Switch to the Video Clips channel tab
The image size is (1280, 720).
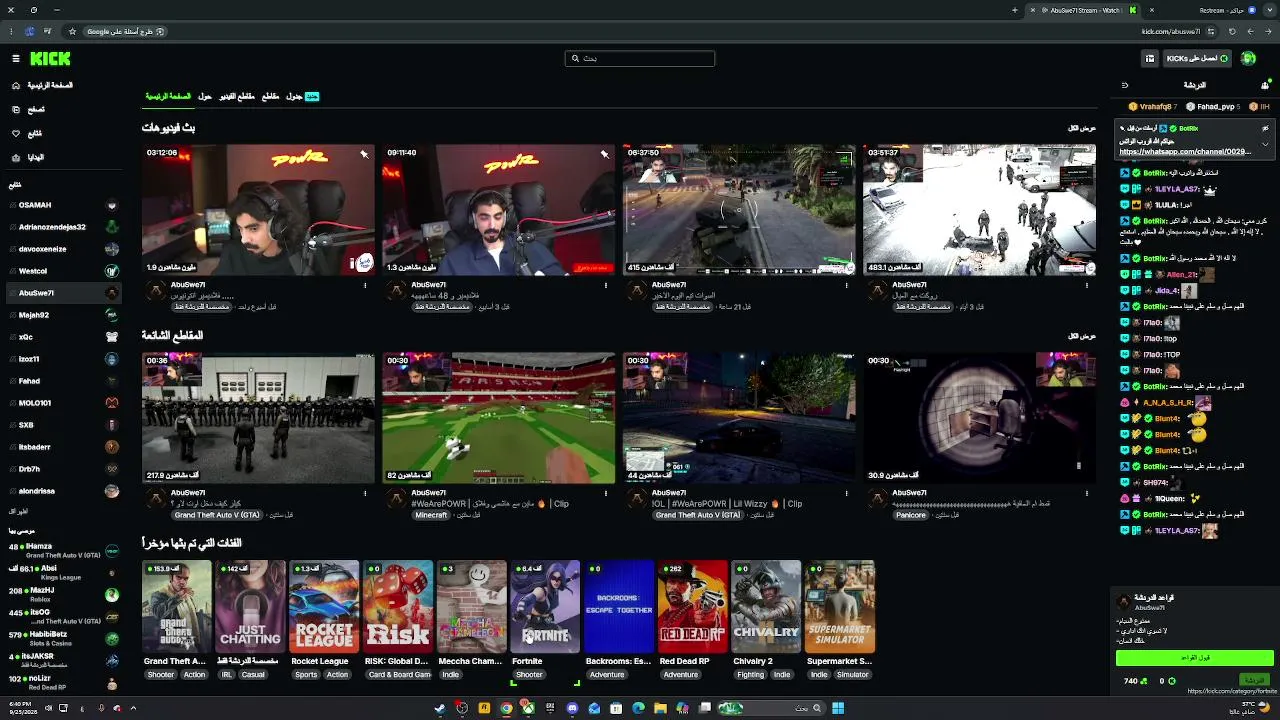237,96
